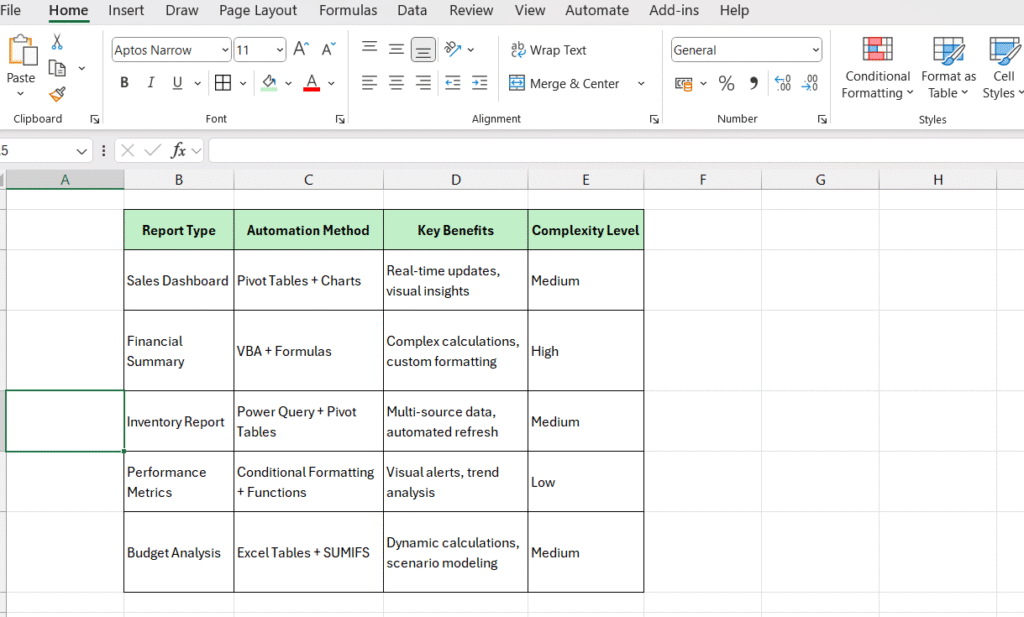
Task: Confirm entry with checkmark icon
Action: pos(153,151)
